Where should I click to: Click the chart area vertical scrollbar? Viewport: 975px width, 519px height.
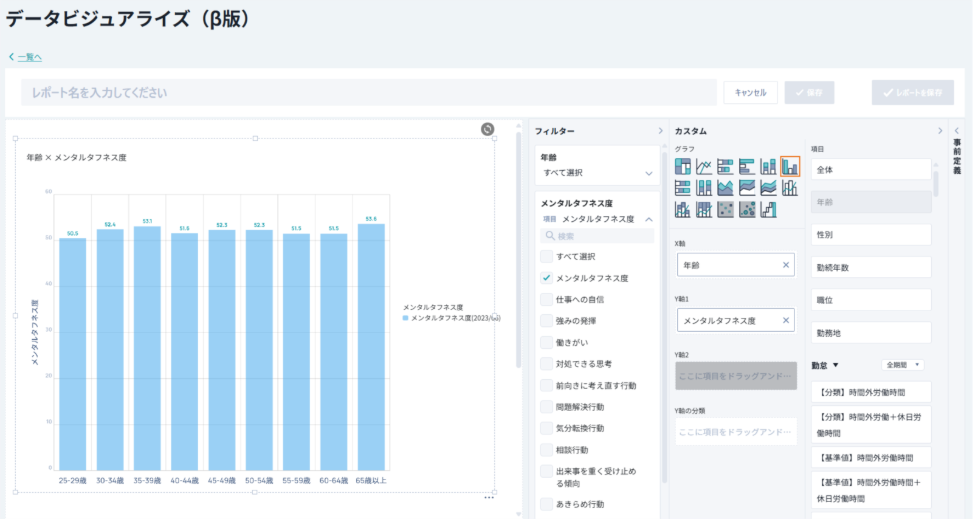[519, 249]
